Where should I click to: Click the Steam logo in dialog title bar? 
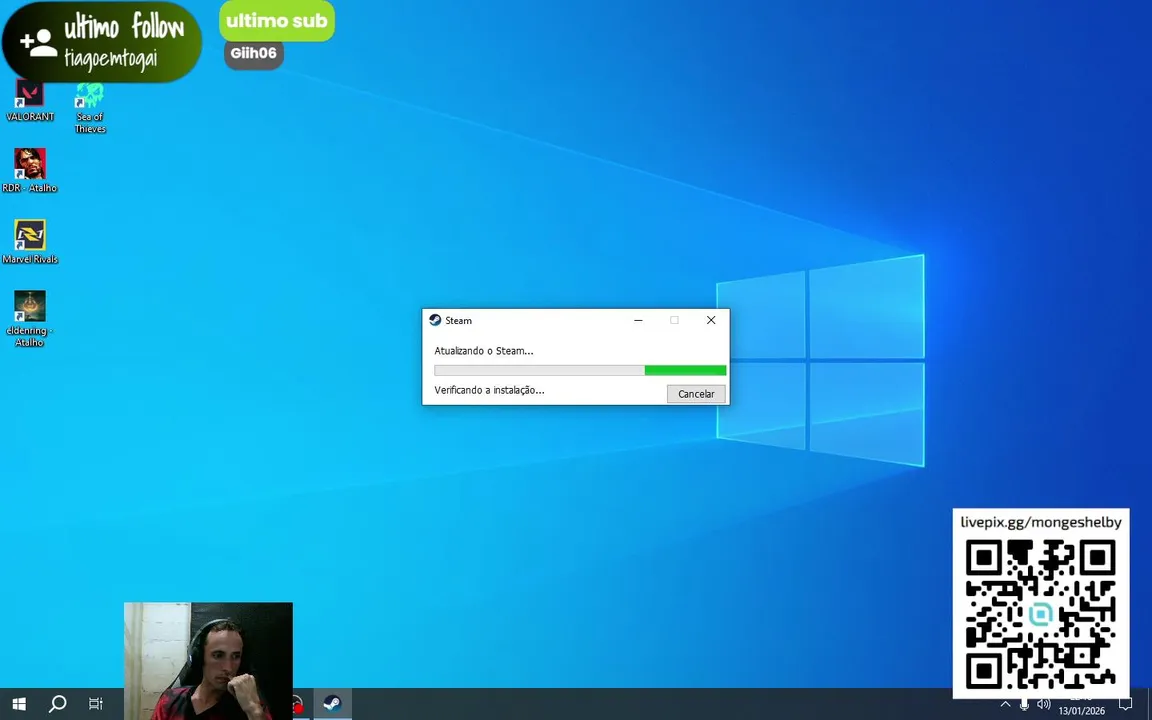[x=435, y=320]
